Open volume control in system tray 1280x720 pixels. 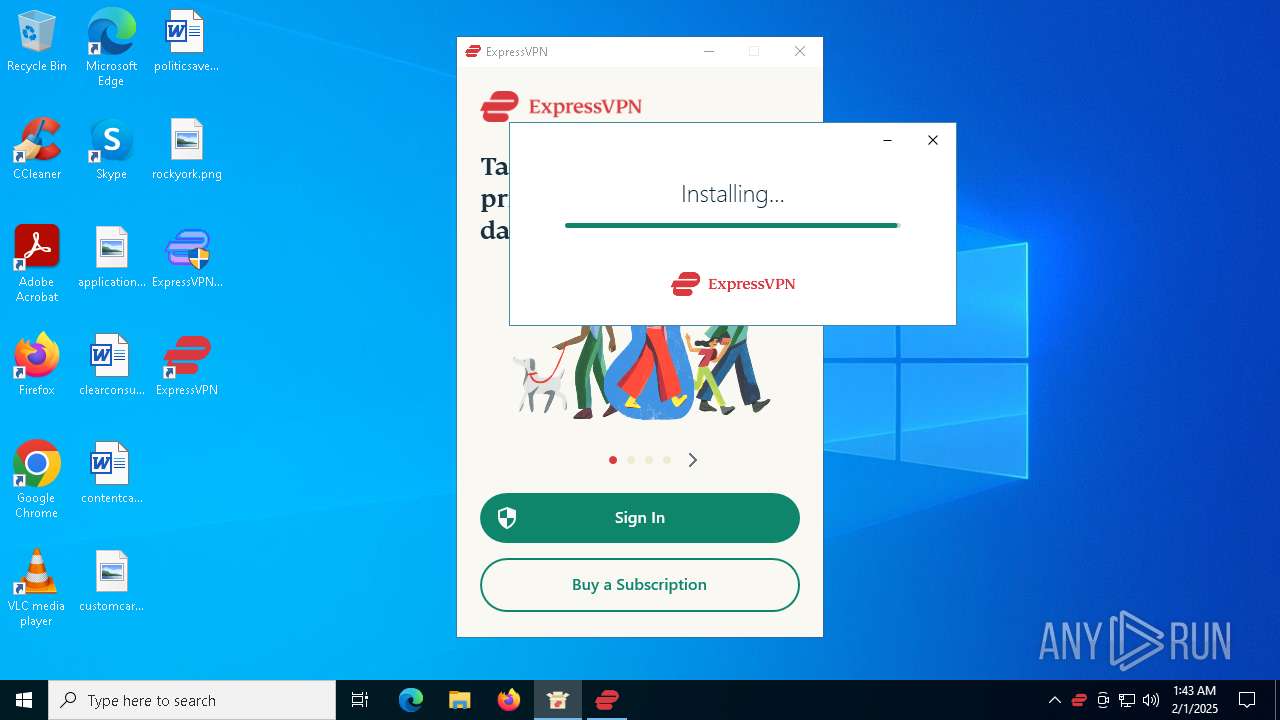pyautogui.click(x=1151, y=700)
